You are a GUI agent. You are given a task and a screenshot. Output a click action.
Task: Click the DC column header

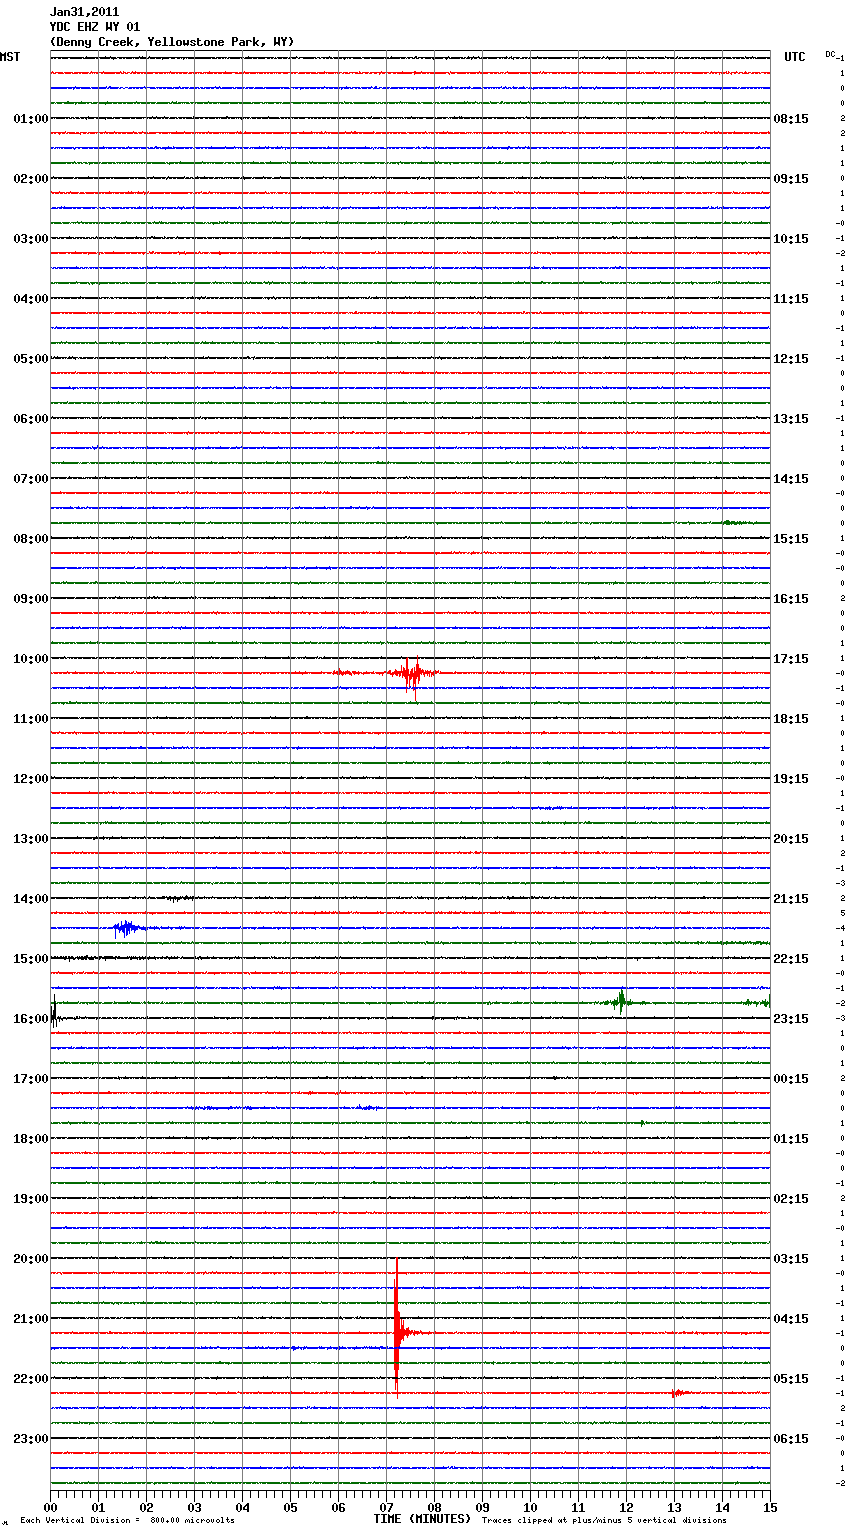pos(830,54)
